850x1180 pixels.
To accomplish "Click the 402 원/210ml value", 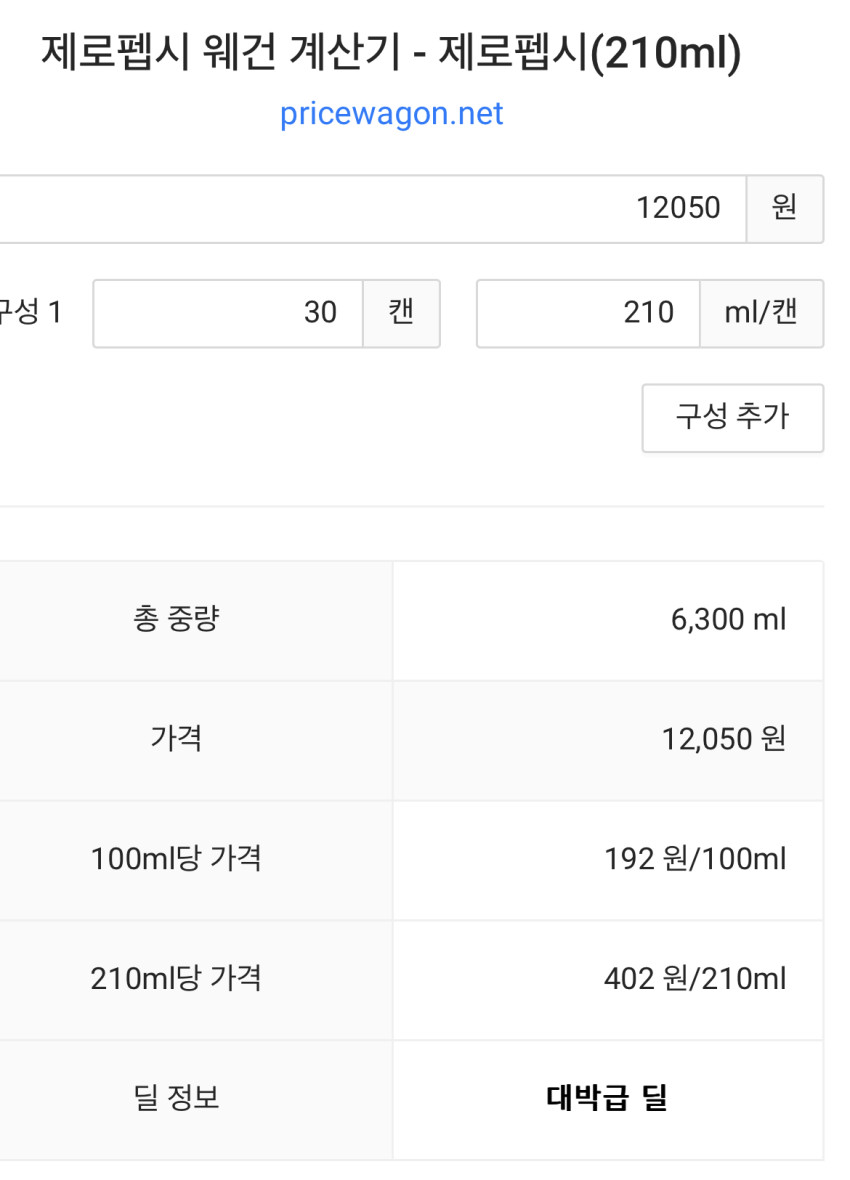I will (x=695, y=978).
